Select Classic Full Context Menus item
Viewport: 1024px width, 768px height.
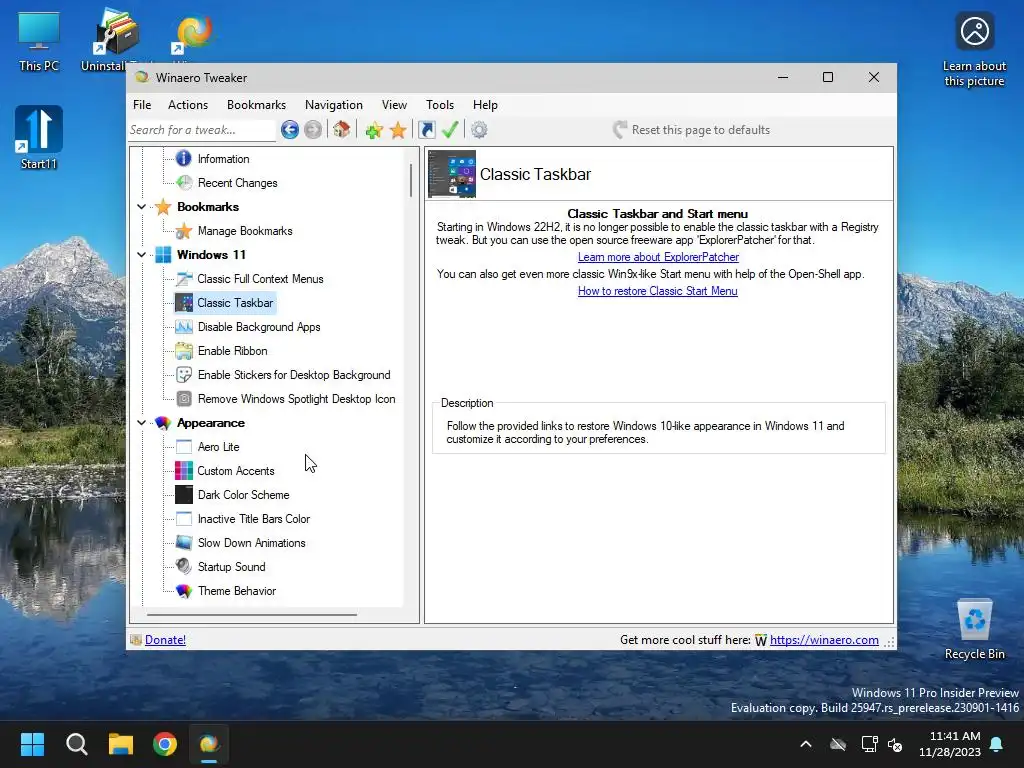(260, 279)
